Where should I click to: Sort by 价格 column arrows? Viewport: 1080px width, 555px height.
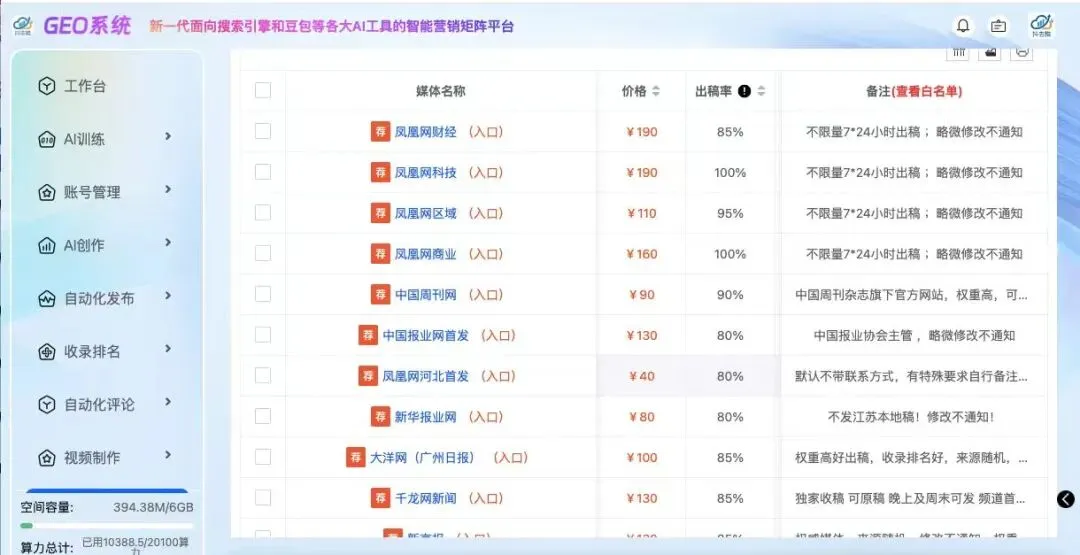coord(656,91)
